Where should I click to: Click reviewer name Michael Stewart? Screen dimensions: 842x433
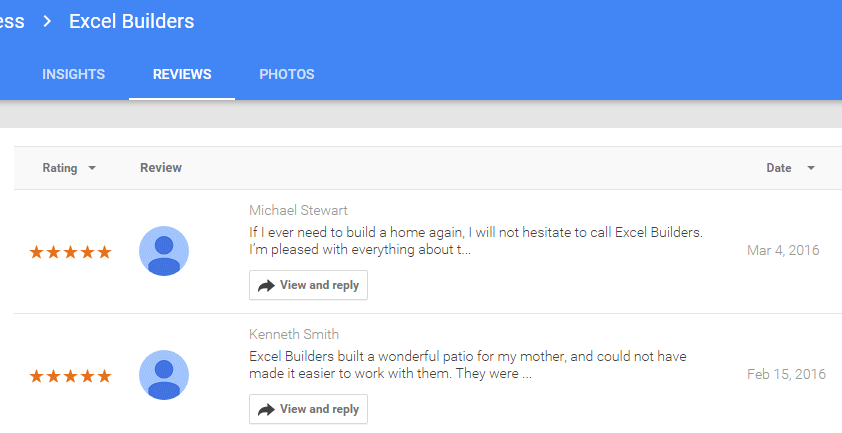pos(298,210)
